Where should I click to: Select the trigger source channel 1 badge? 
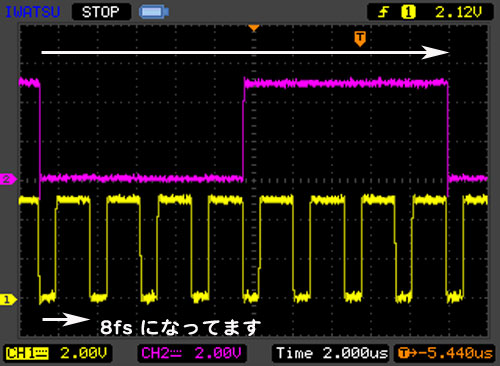408,12
